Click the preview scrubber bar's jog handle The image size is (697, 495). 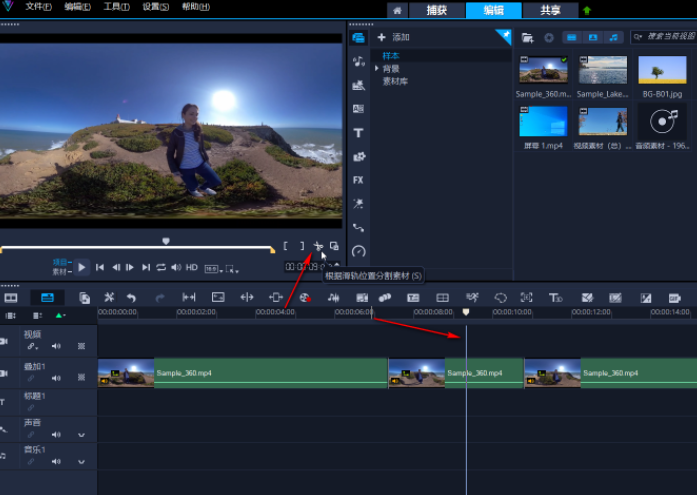point(166,241)
